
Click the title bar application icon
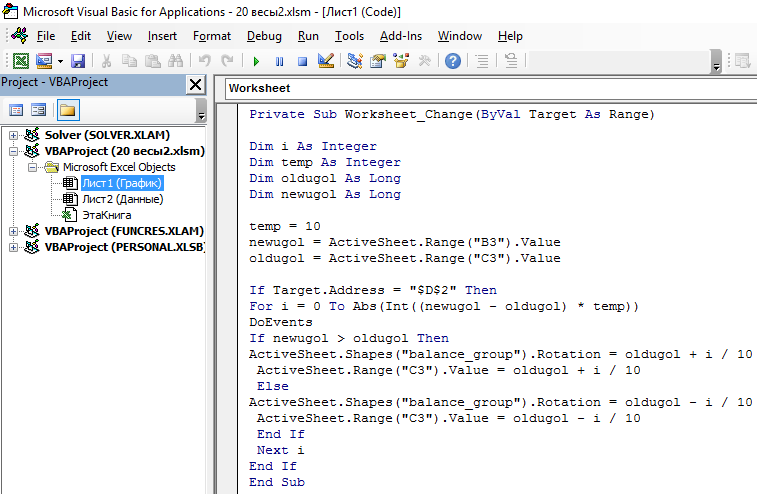click(10, 11)
